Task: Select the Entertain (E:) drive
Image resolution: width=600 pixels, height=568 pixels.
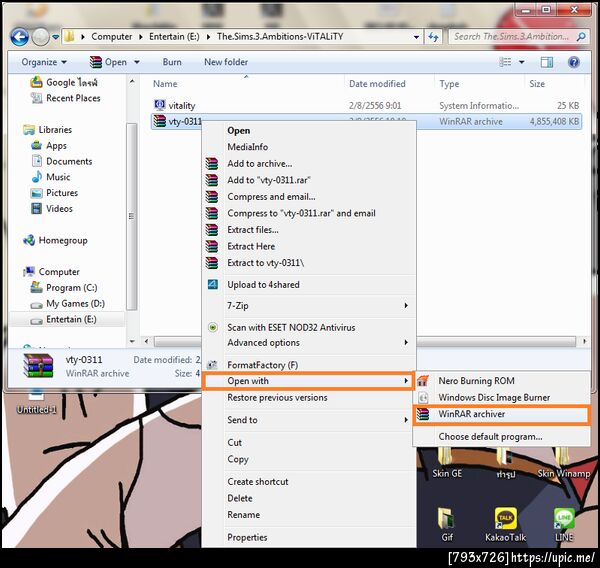Action: point(63,319)
